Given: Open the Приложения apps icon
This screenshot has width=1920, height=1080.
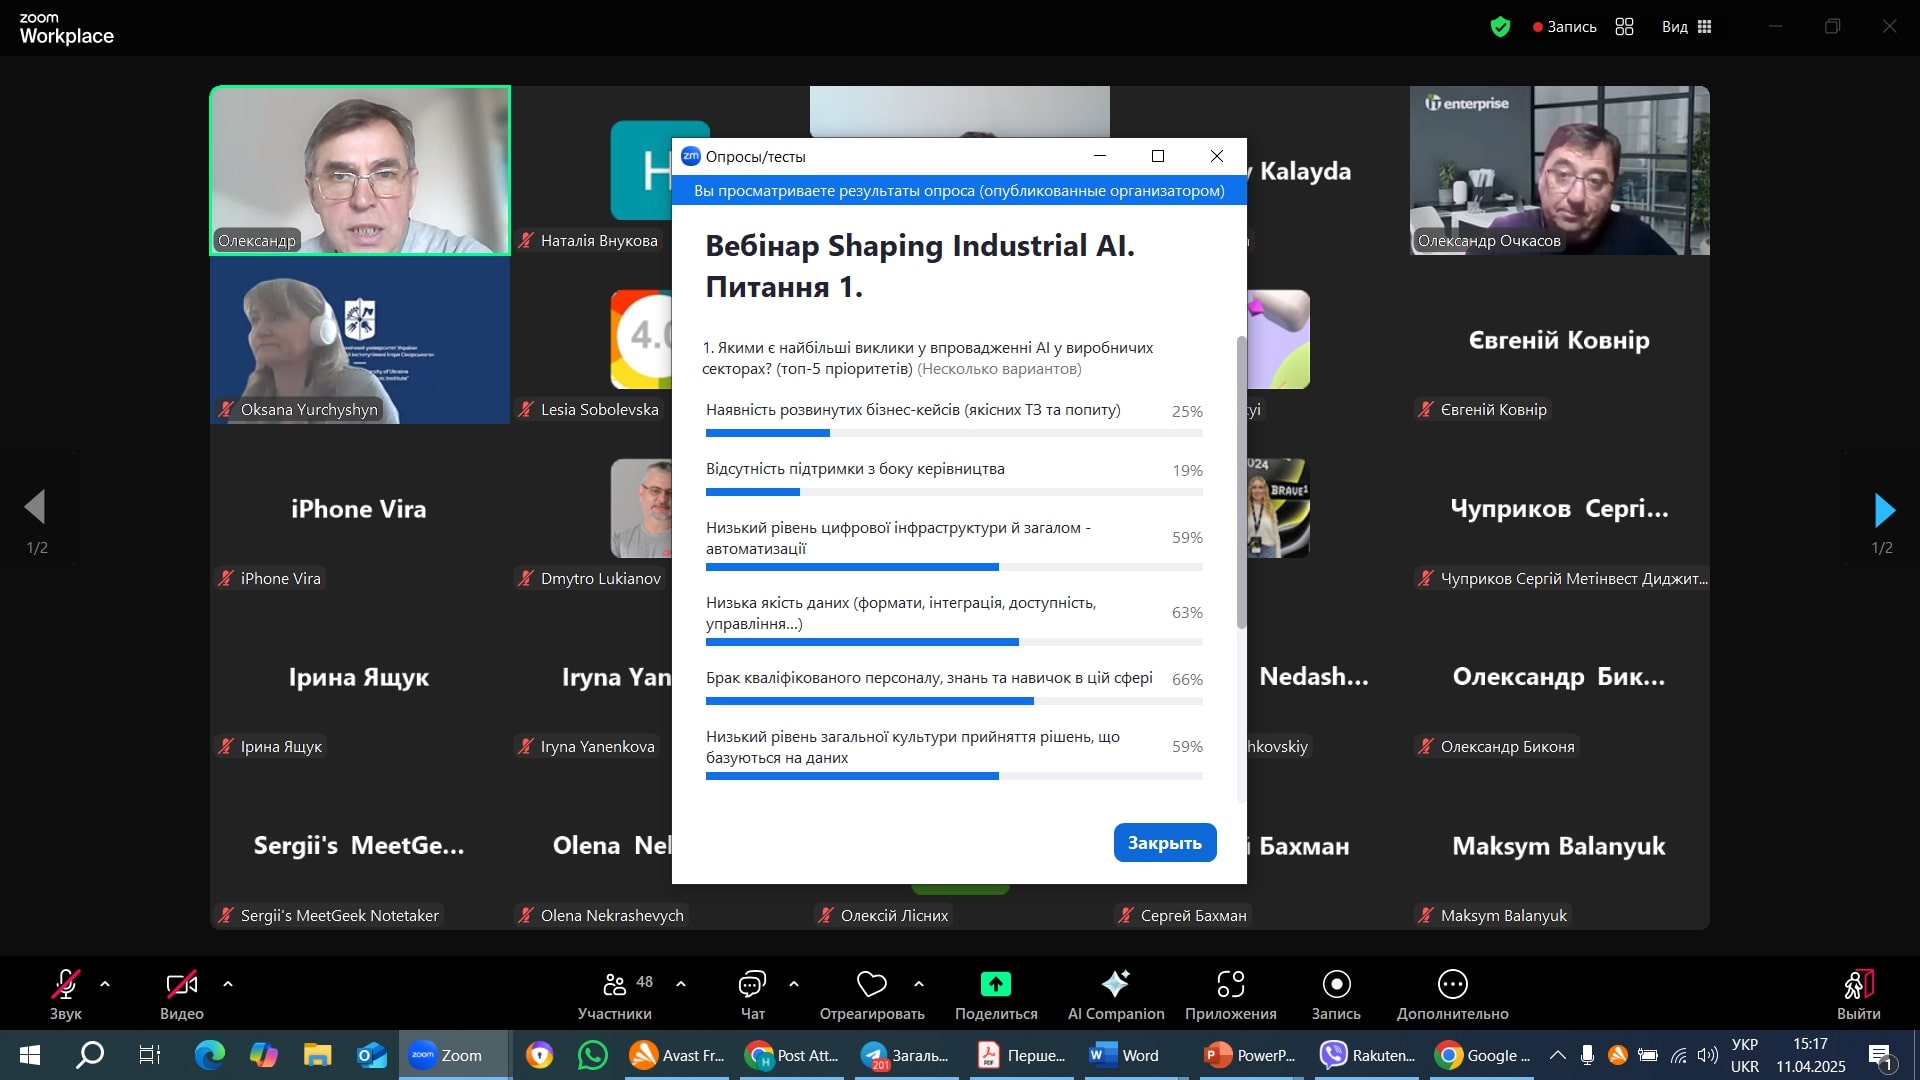Looking at the screenshot, I should point(1230,985).
